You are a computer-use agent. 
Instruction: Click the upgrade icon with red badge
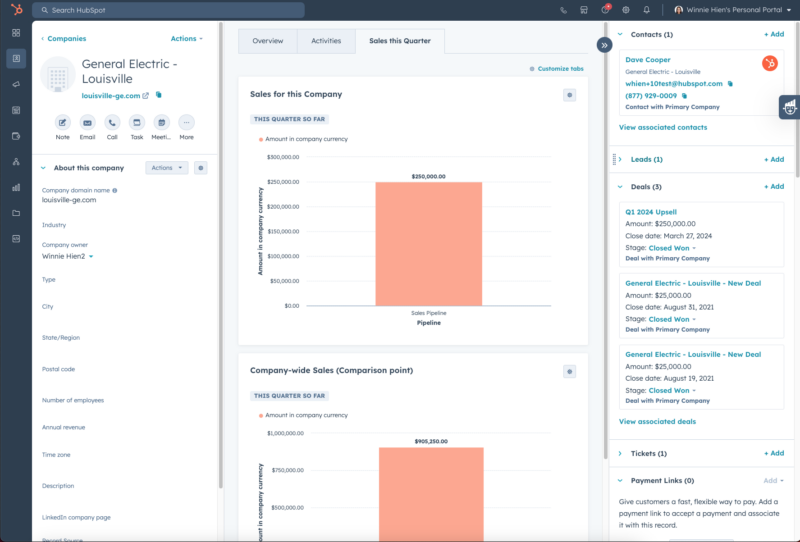pyautogui.click(x=605, y=9)
